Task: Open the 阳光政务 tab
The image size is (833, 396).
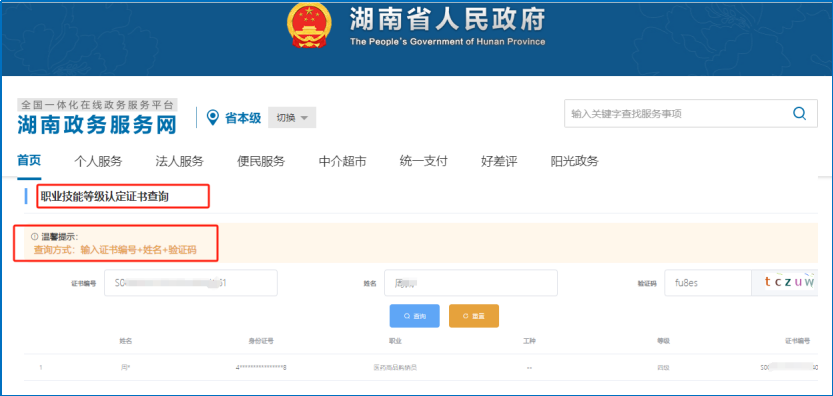Action: (574, 161)
